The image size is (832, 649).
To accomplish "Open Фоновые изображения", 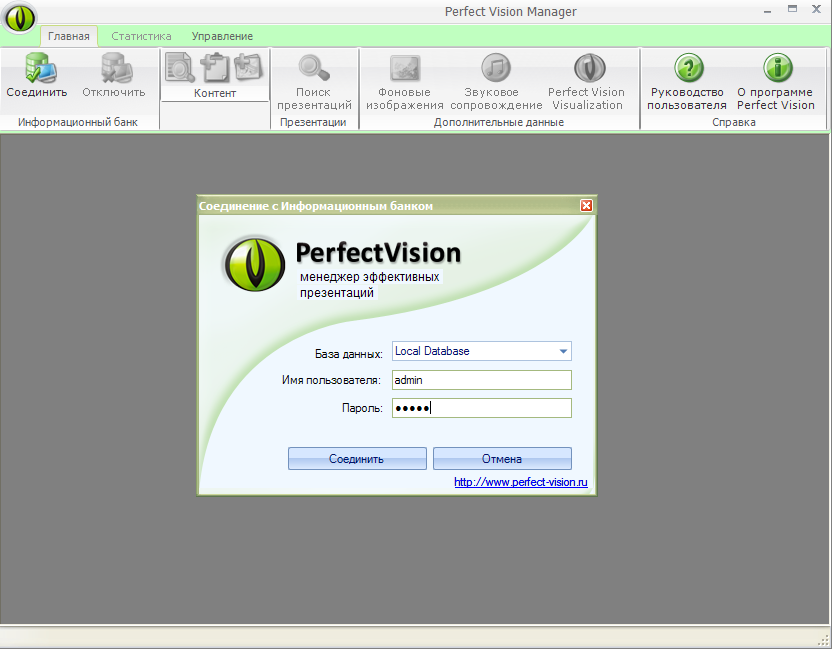I will [x=404, y=82].
